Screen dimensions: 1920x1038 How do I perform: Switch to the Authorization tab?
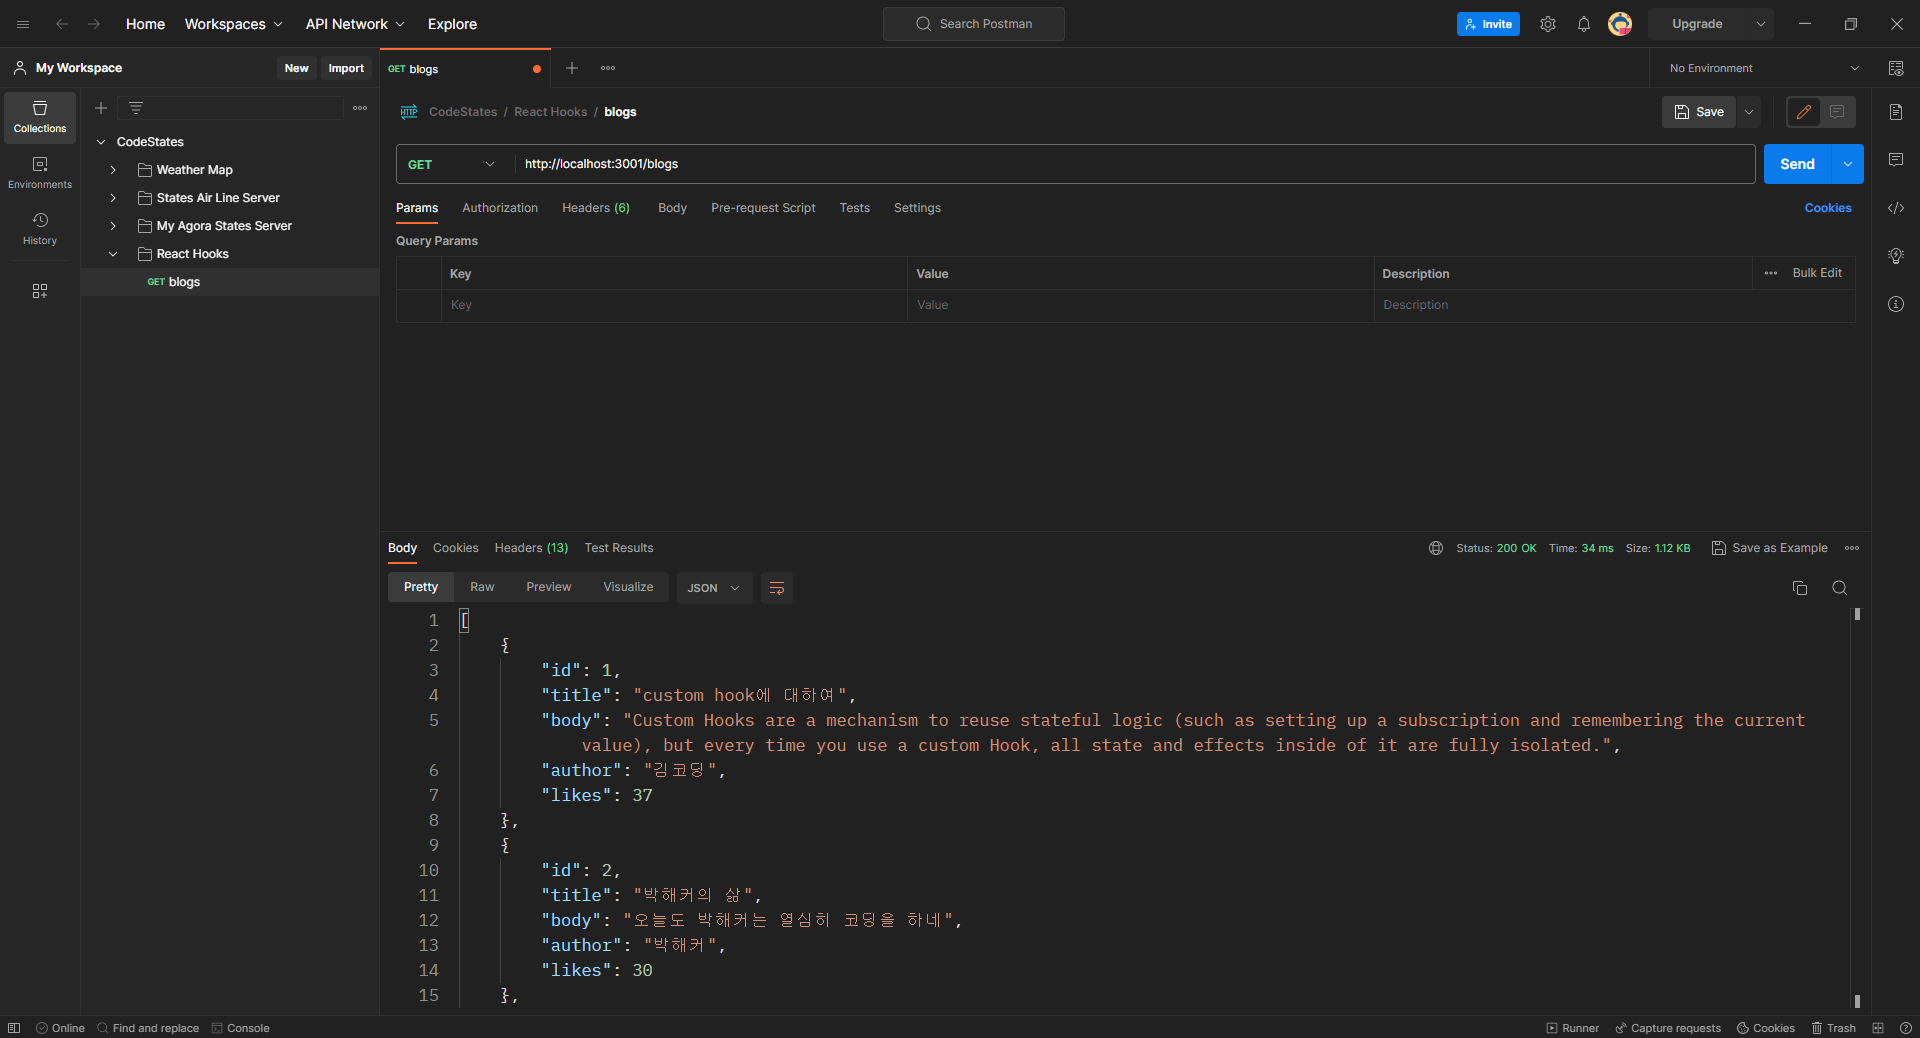[x=499, y=208]
